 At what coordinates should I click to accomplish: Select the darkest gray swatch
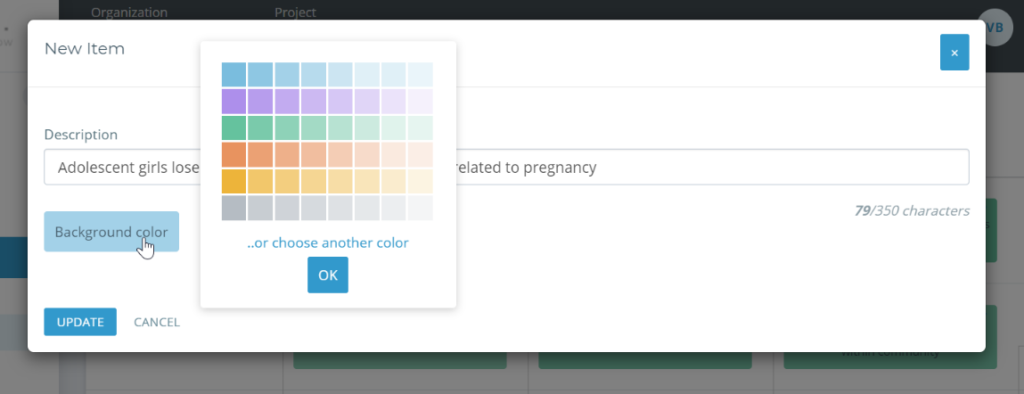pos(234,208)
